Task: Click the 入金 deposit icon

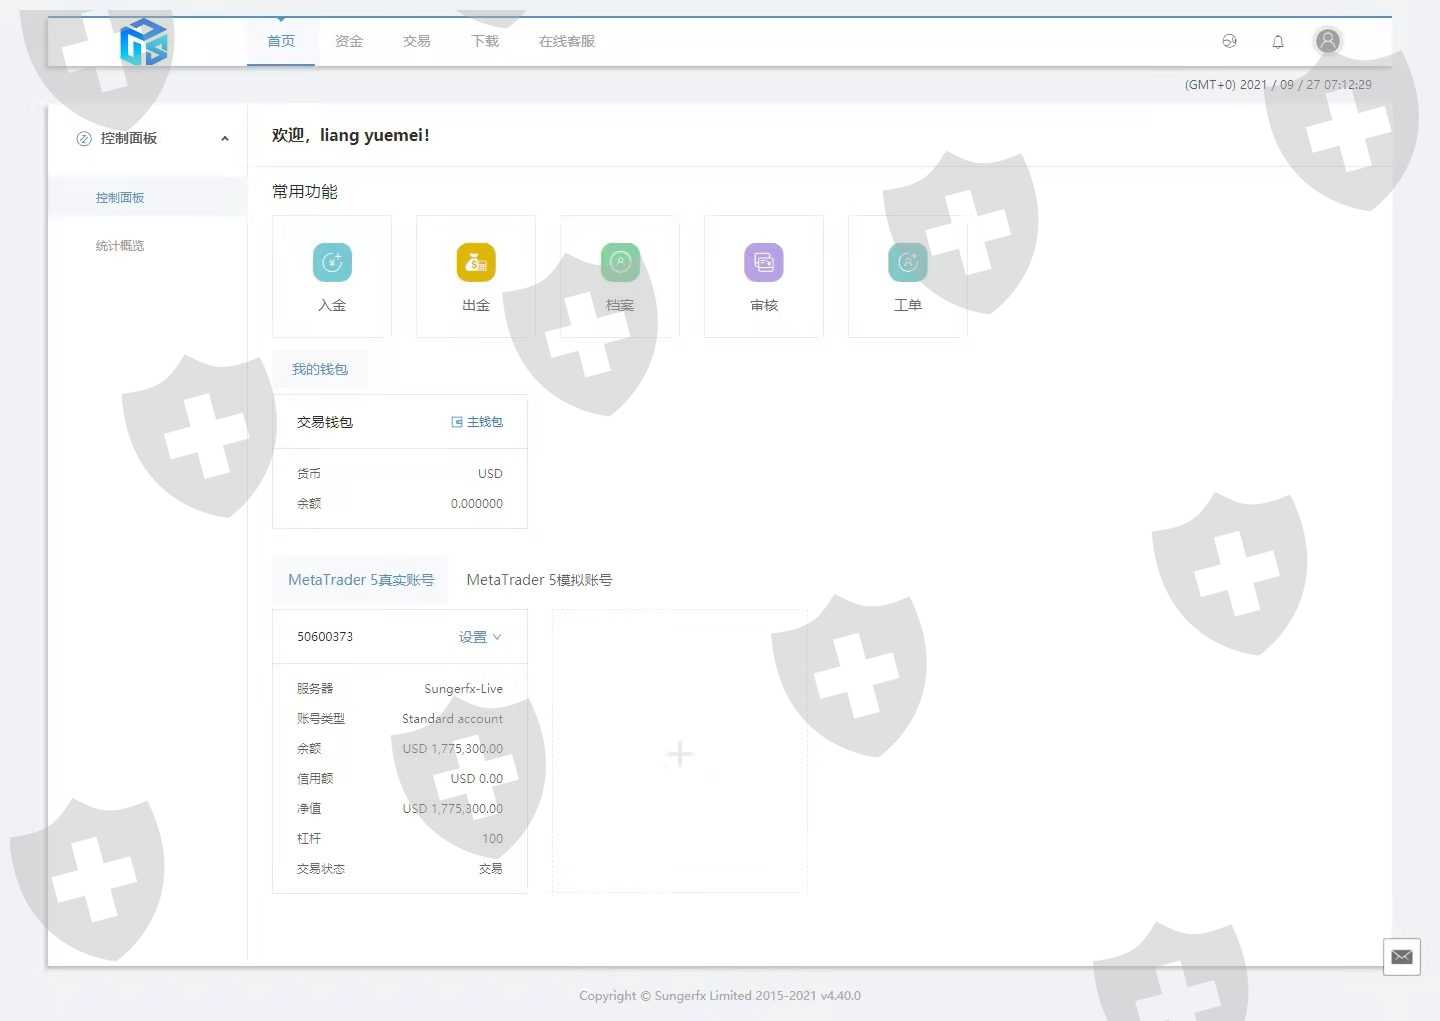Action: pos(332,262)
